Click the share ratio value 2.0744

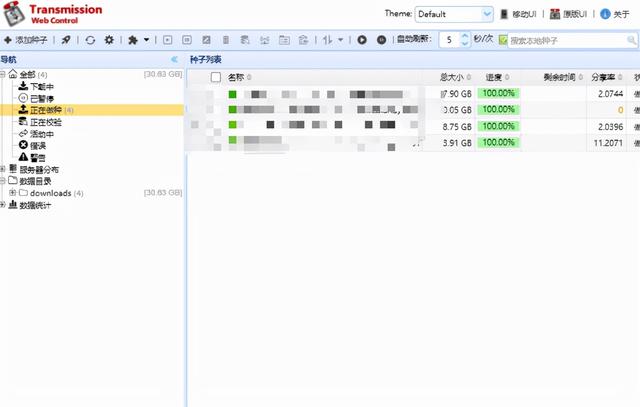pos(611,94)
